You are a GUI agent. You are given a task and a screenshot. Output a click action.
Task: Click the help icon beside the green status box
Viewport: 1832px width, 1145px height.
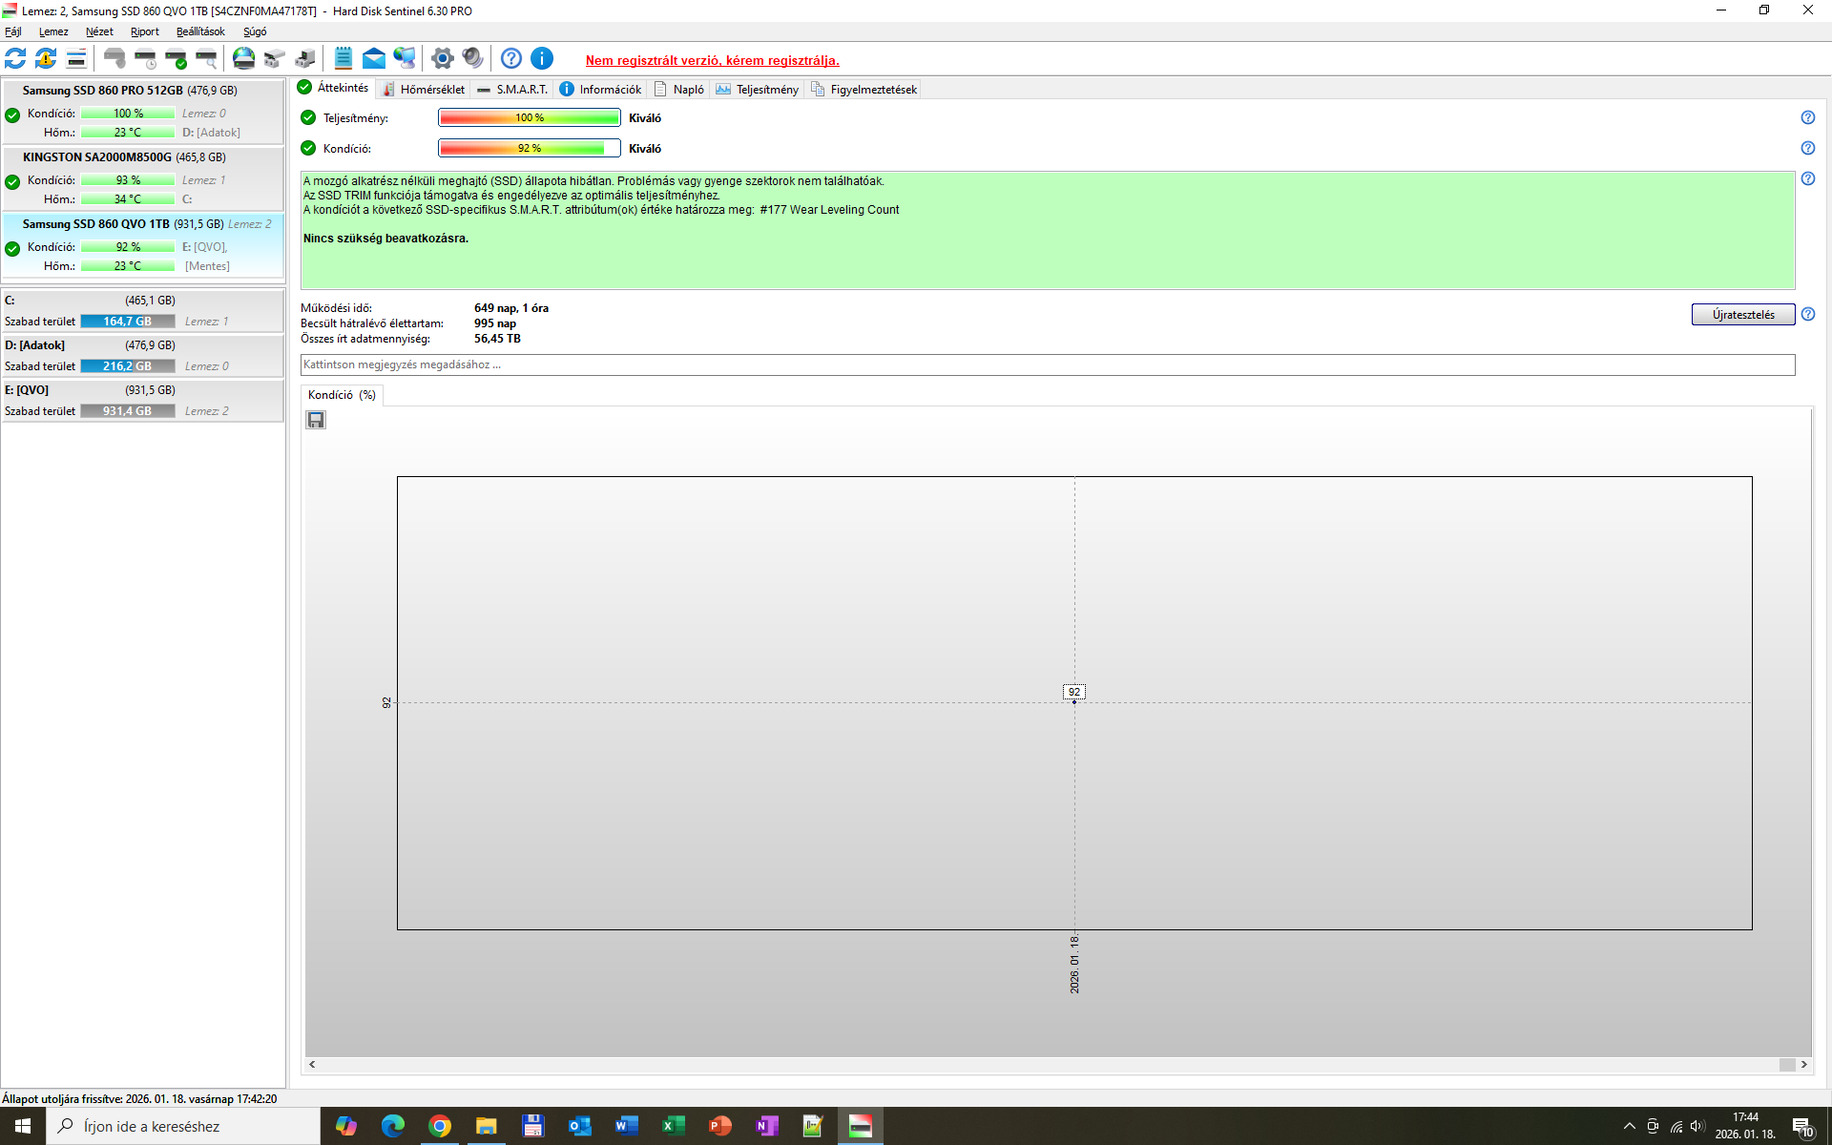coord(1808,179)
